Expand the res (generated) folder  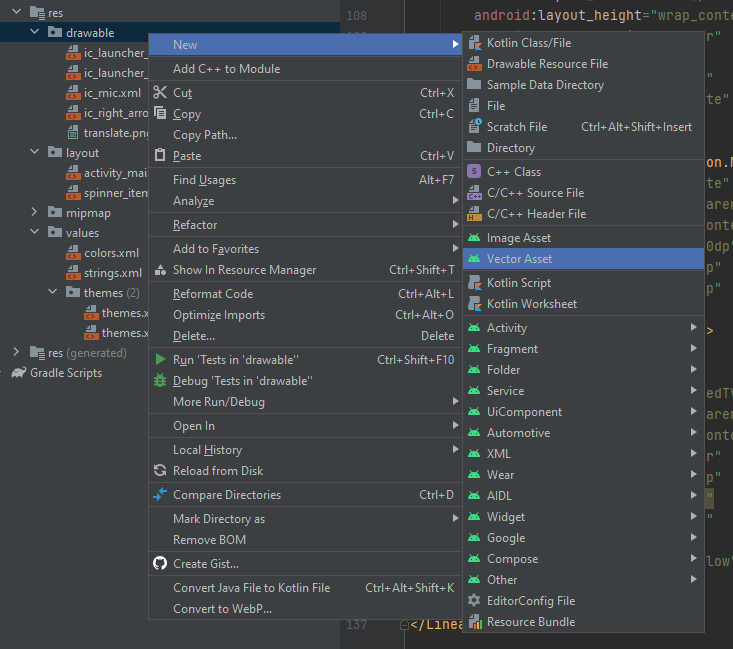pos(16,352)
